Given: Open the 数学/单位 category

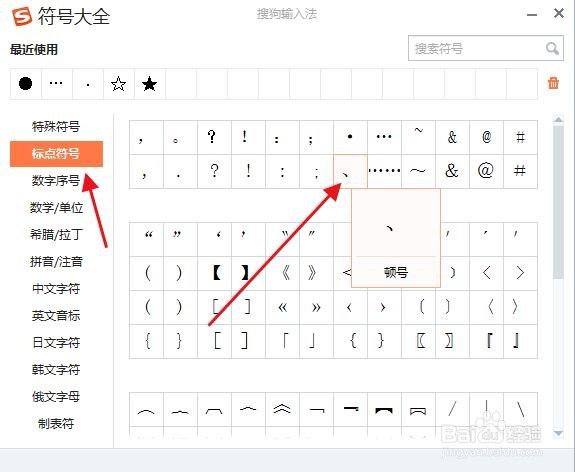Looking at the screenshot, I should pyautogui.click(x=56, y=208).
